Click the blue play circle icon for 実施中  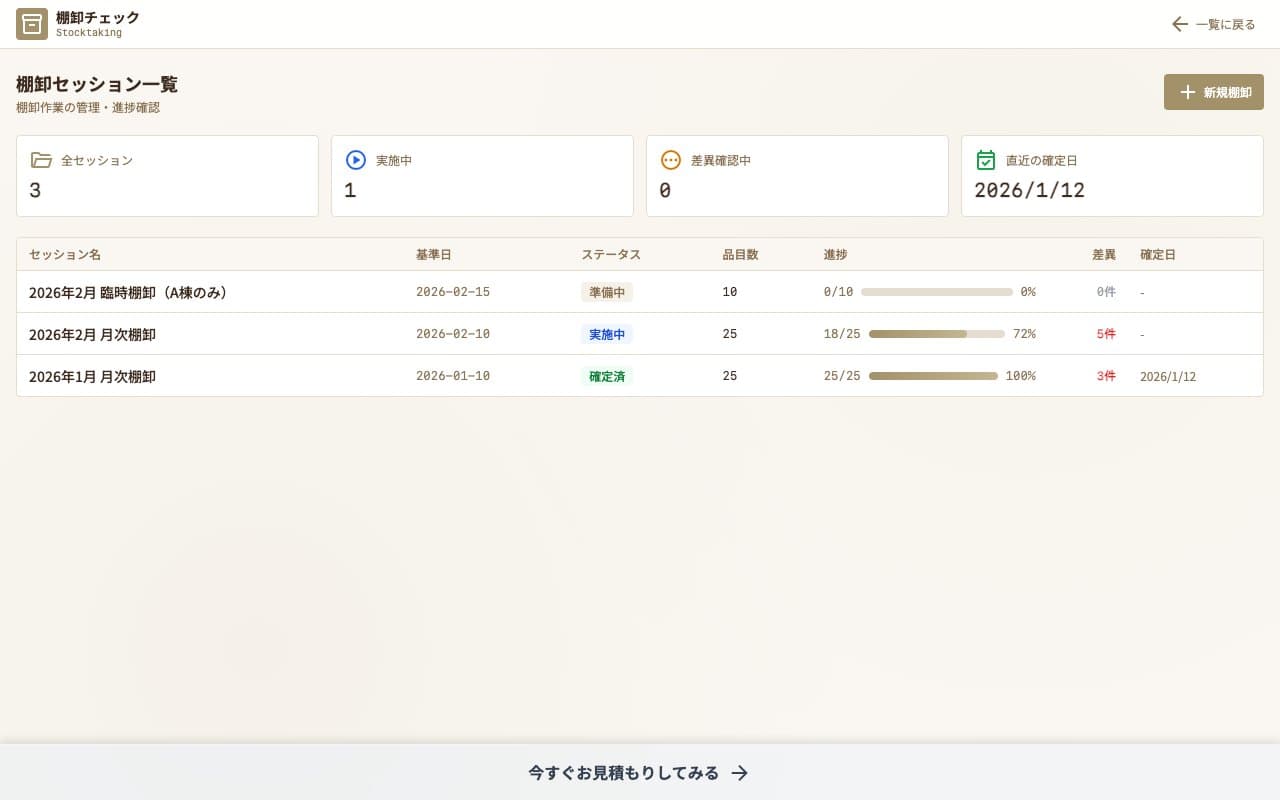click(356, 160)
